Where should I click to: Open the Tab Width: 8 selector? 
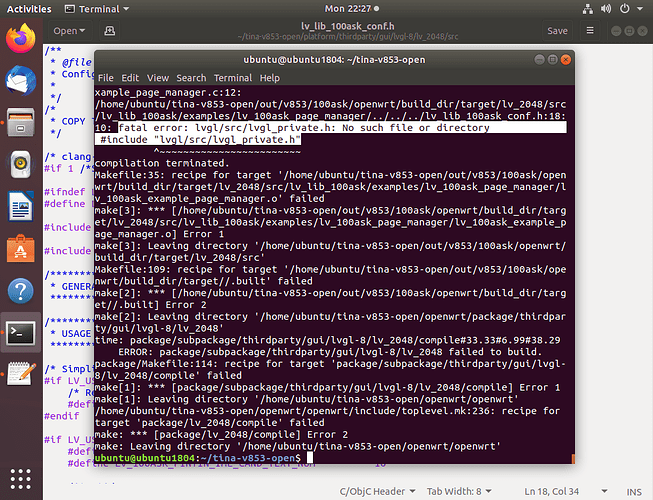[x=459, y=492]
